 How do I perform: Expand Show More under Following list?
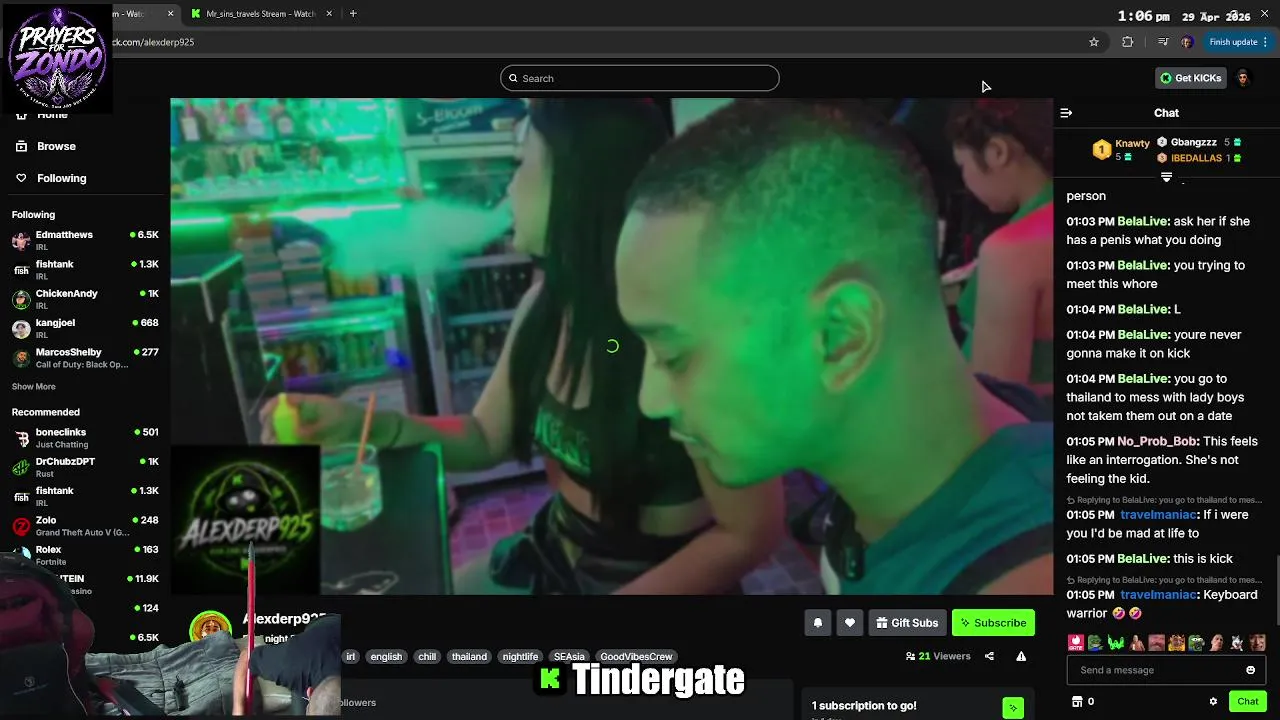point(34,387)
